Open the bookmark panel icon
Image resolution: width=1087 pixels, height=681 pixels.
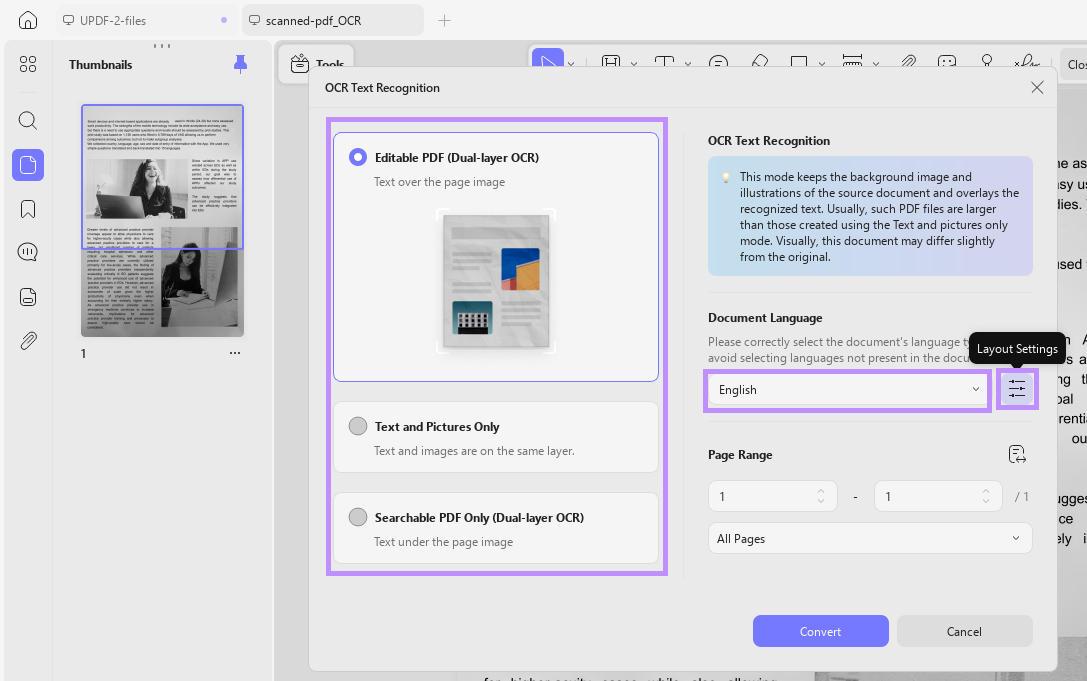click(28, 209)
